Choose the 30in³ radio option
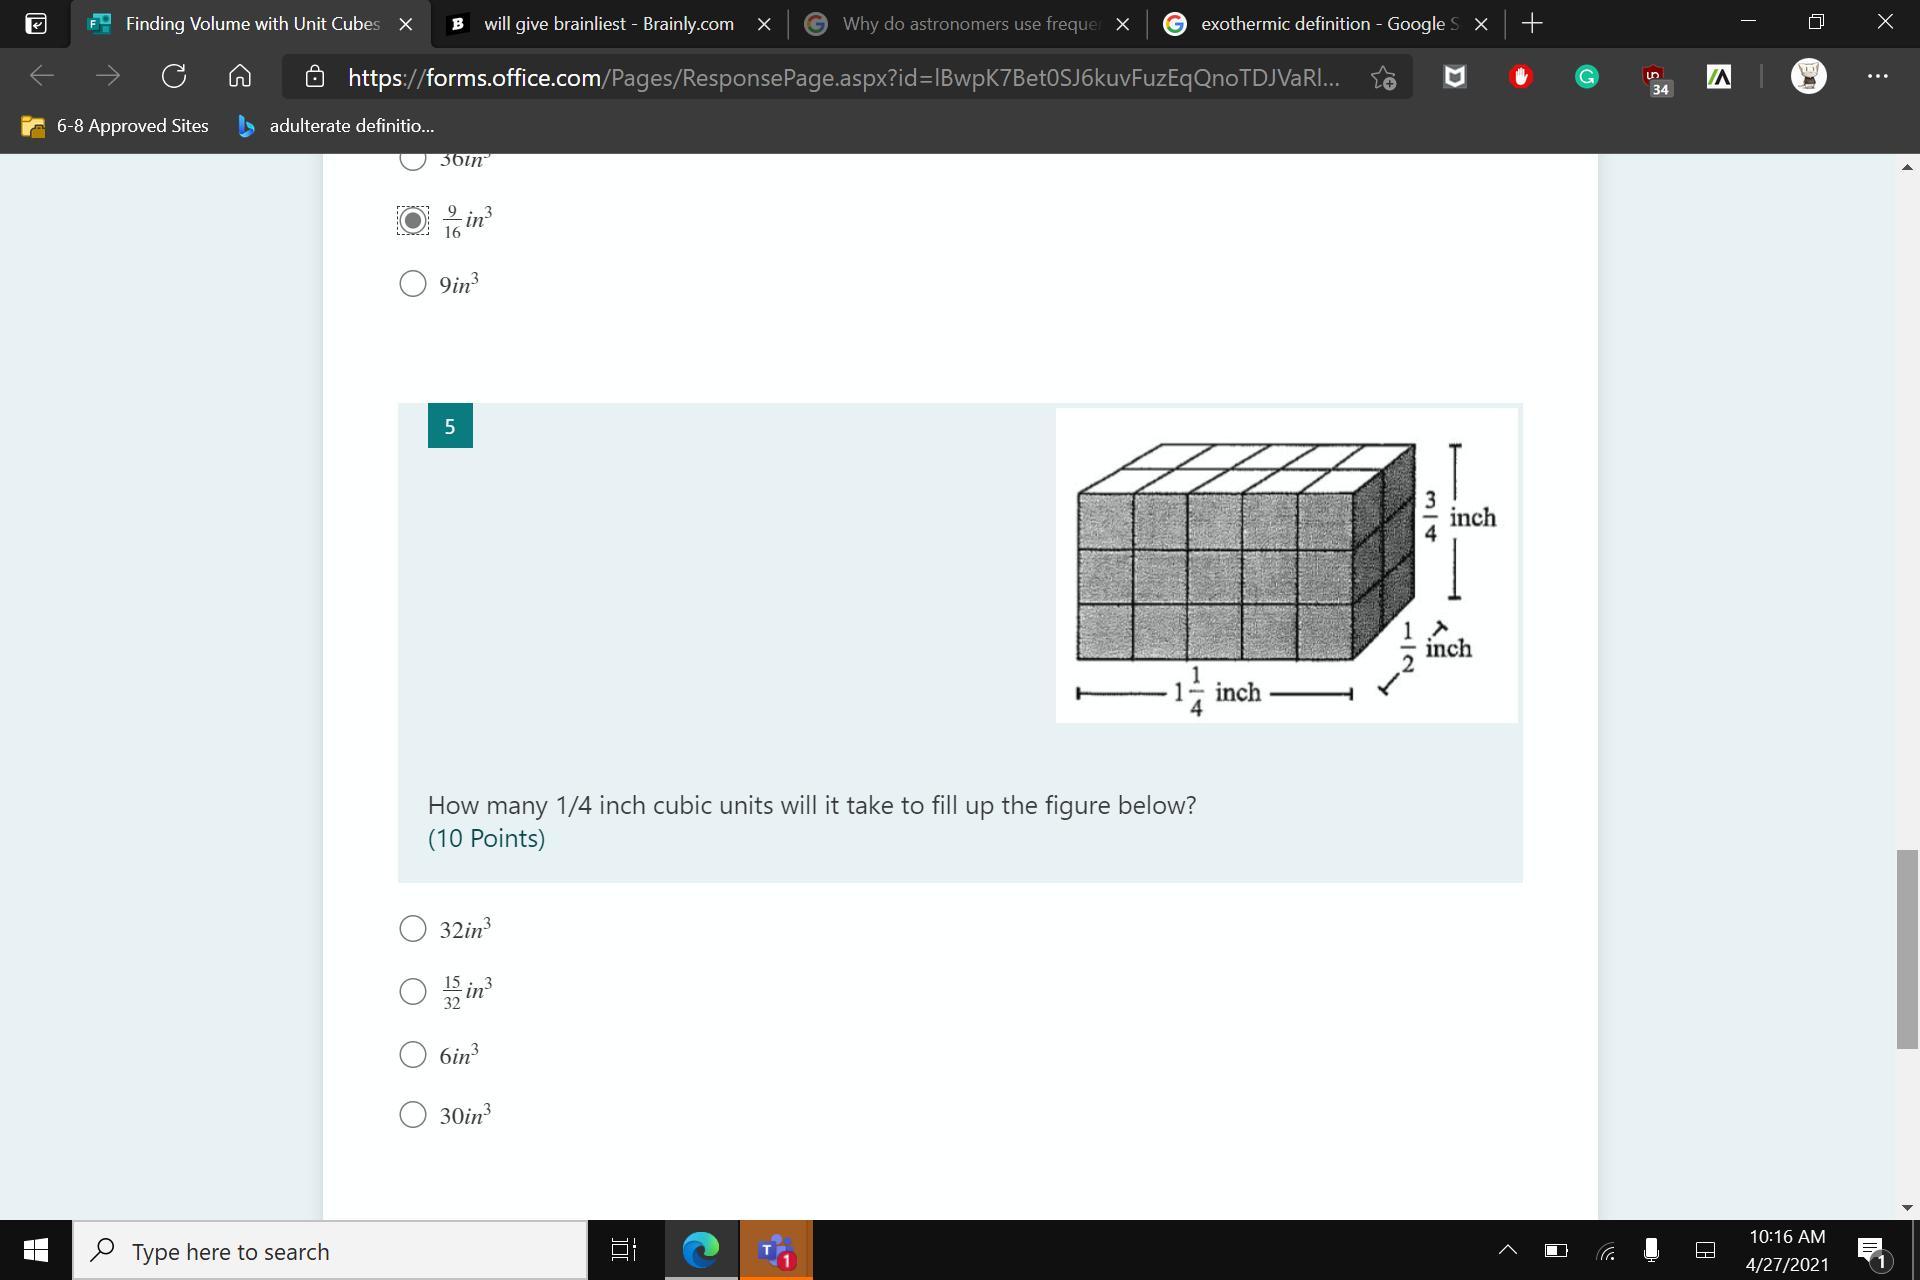Viewport: 1920px width, 1280px height. tap(413, 1114)
